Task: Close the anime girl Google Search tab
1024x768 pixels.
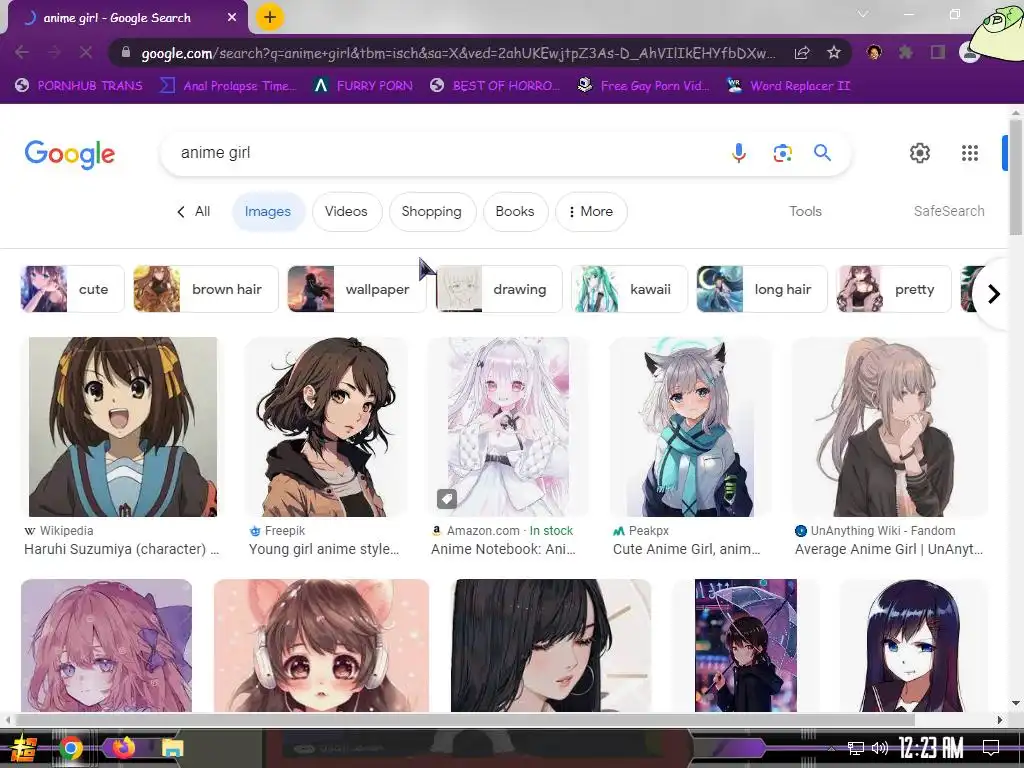Action: tap(232, 18)
